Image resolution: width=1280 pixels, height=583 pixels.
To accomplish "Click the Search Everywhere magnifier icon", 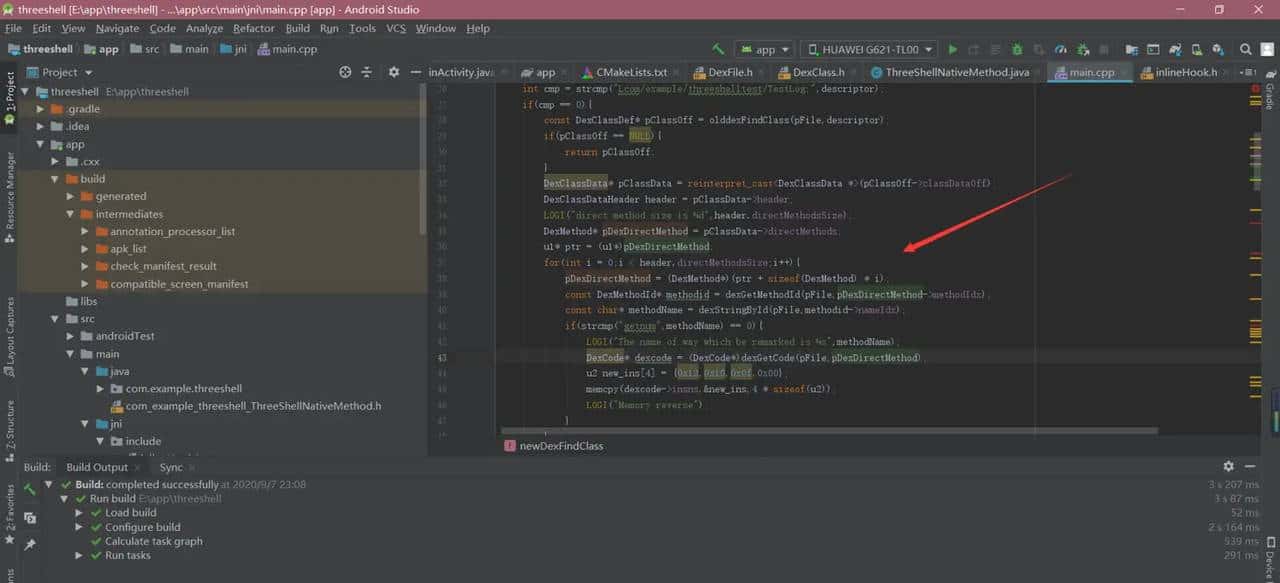I will 1245,49.
